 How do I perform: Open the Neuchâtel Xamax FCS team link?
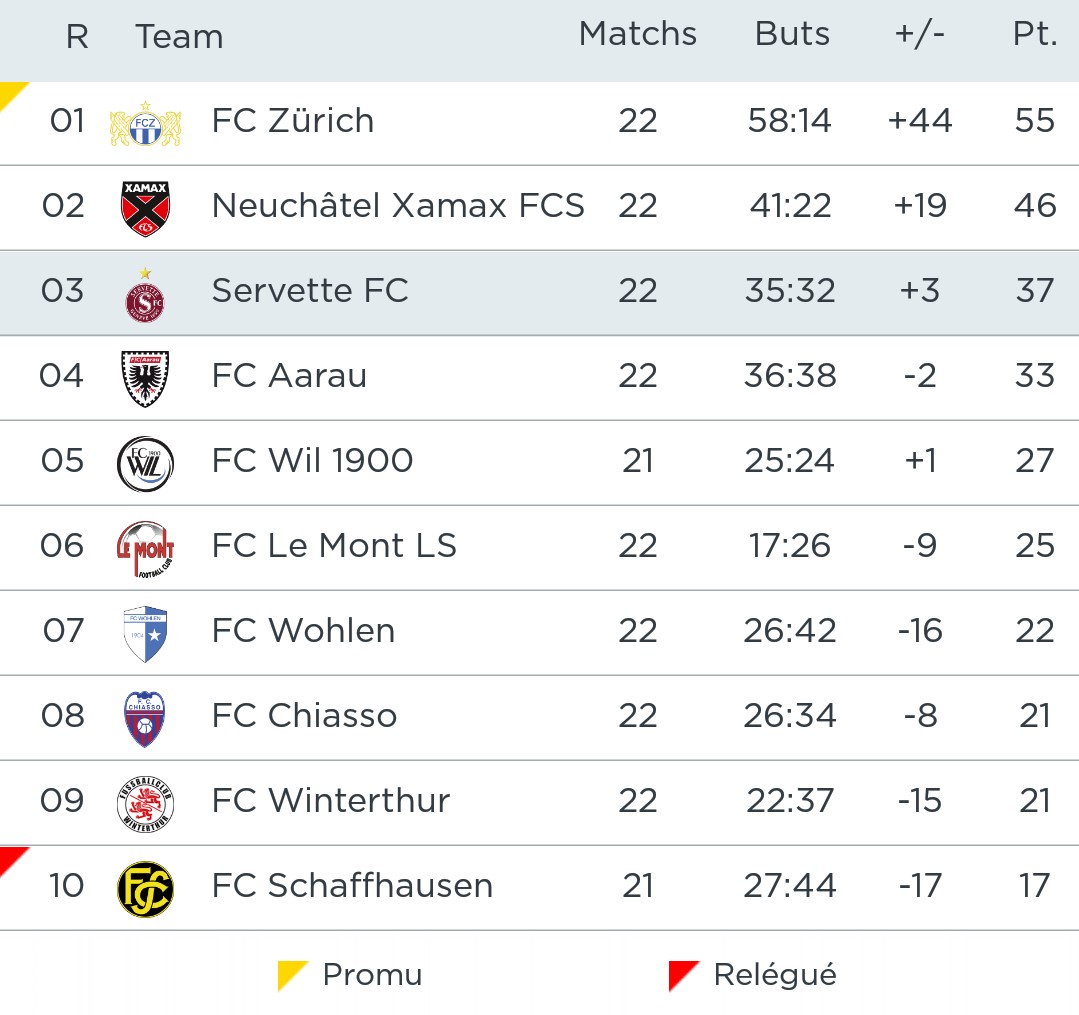[x=398, y=206]
